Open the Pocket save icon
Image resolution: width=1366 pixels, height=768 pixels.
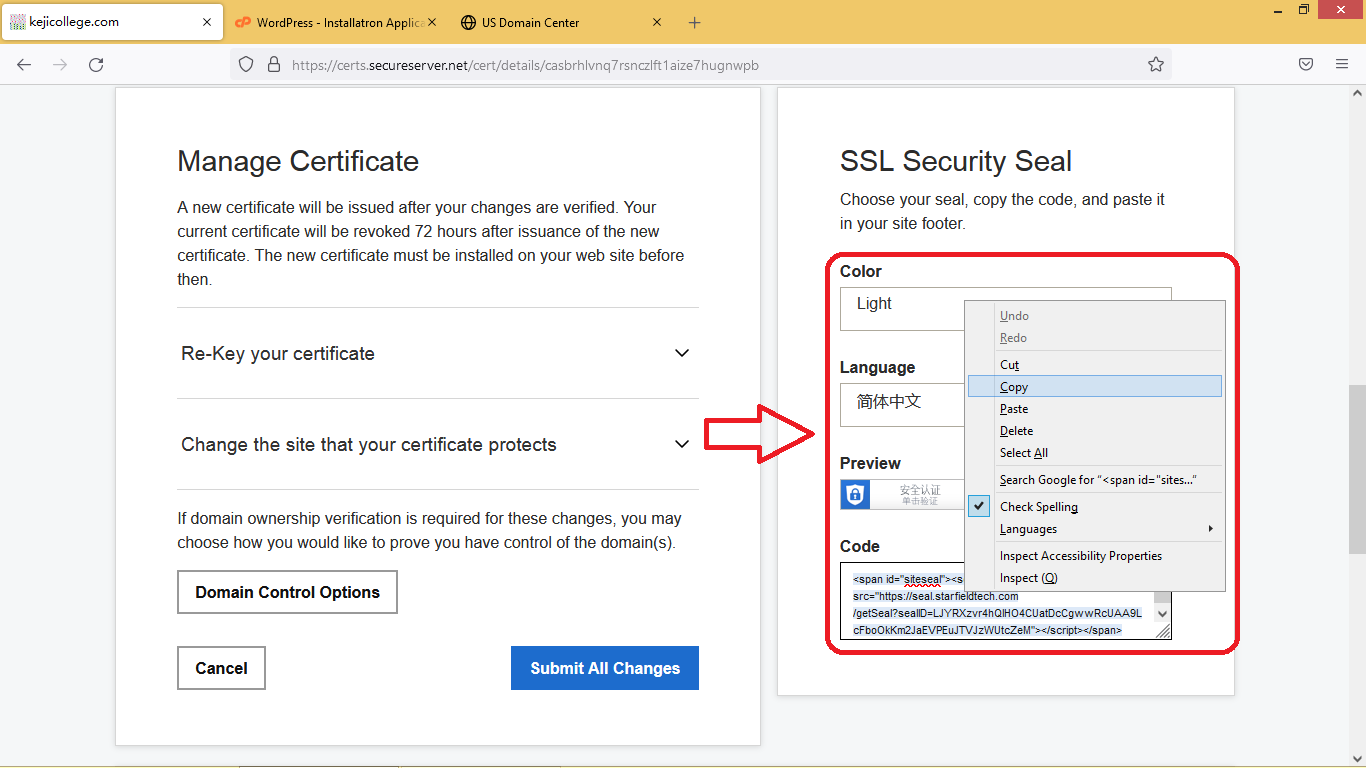pos(1306,64)
